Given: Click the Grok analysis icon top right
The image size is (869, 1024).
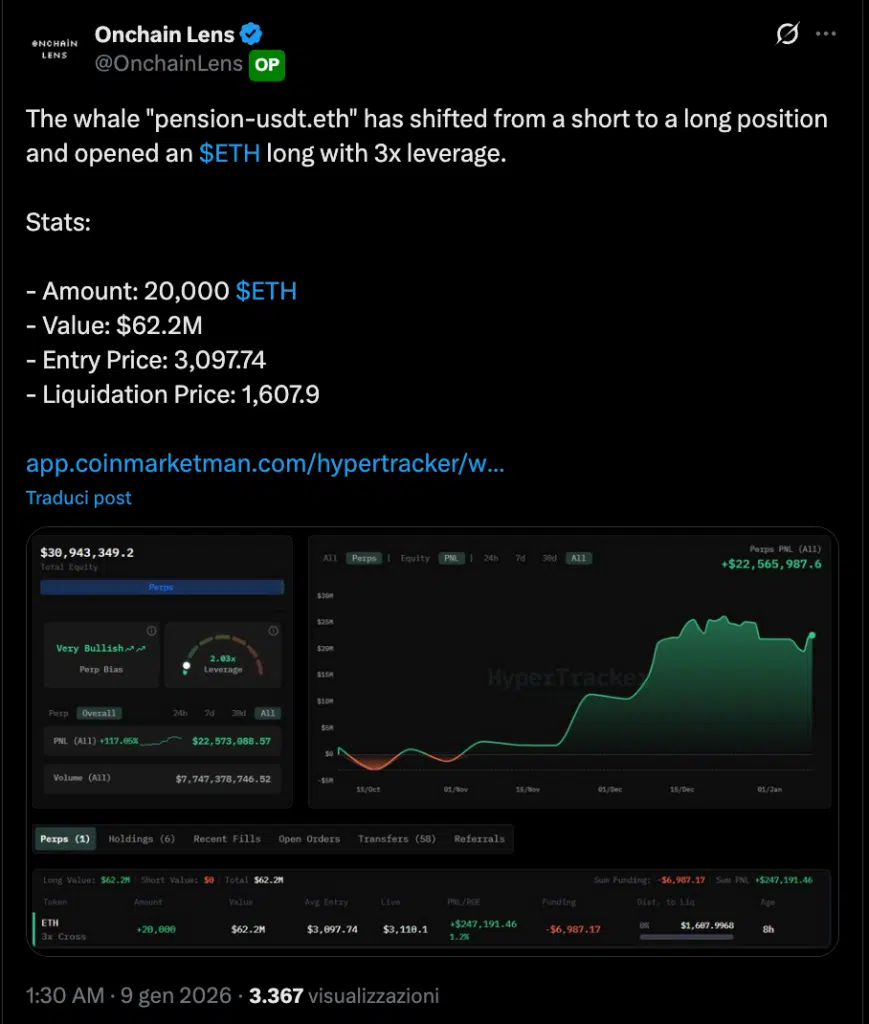Looking at the screenshot, I should click(x=788, y=33).
